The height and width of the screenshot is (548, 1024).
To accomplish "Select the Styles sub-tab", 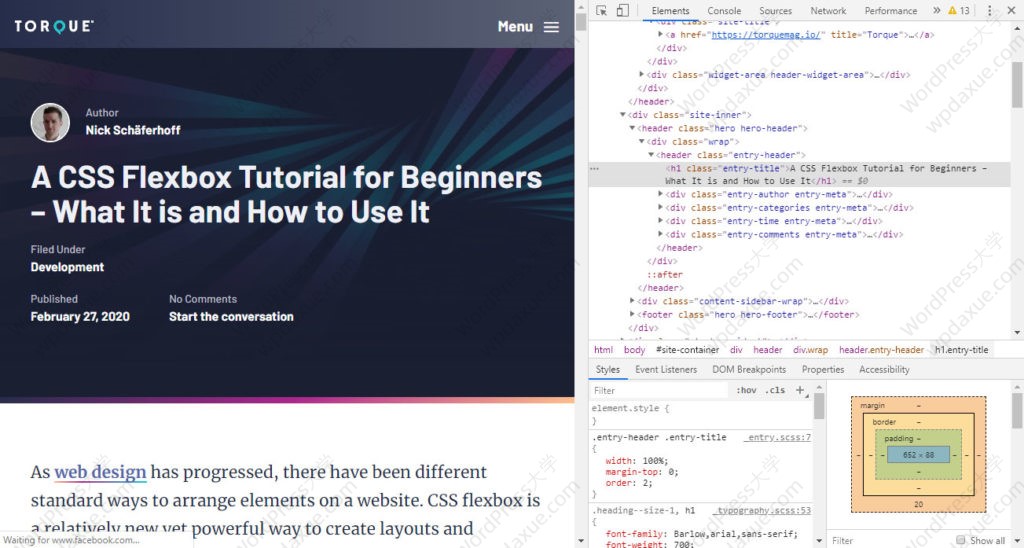I will [607, 370].
